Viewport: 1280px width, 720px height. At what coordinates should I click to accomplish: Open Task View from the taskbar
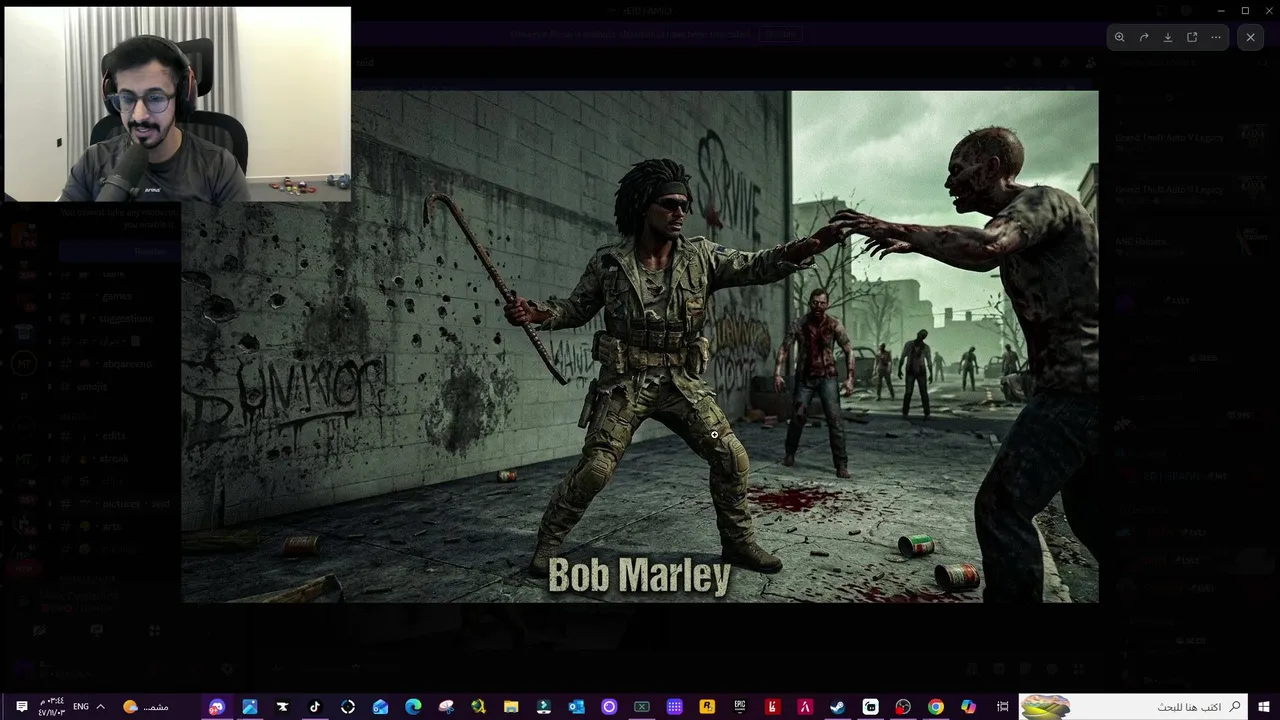pyautogui.click(x=1002, y=707)
